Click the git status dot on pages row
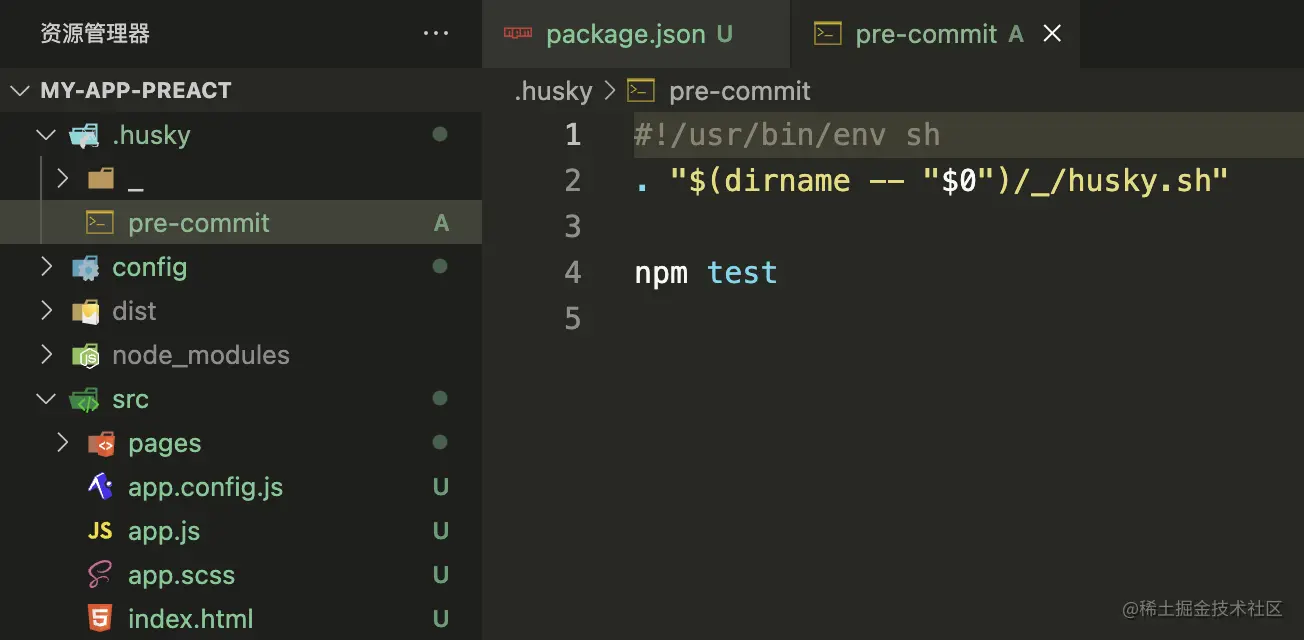This screenshot has height=640, width=1304. point(439,442)
